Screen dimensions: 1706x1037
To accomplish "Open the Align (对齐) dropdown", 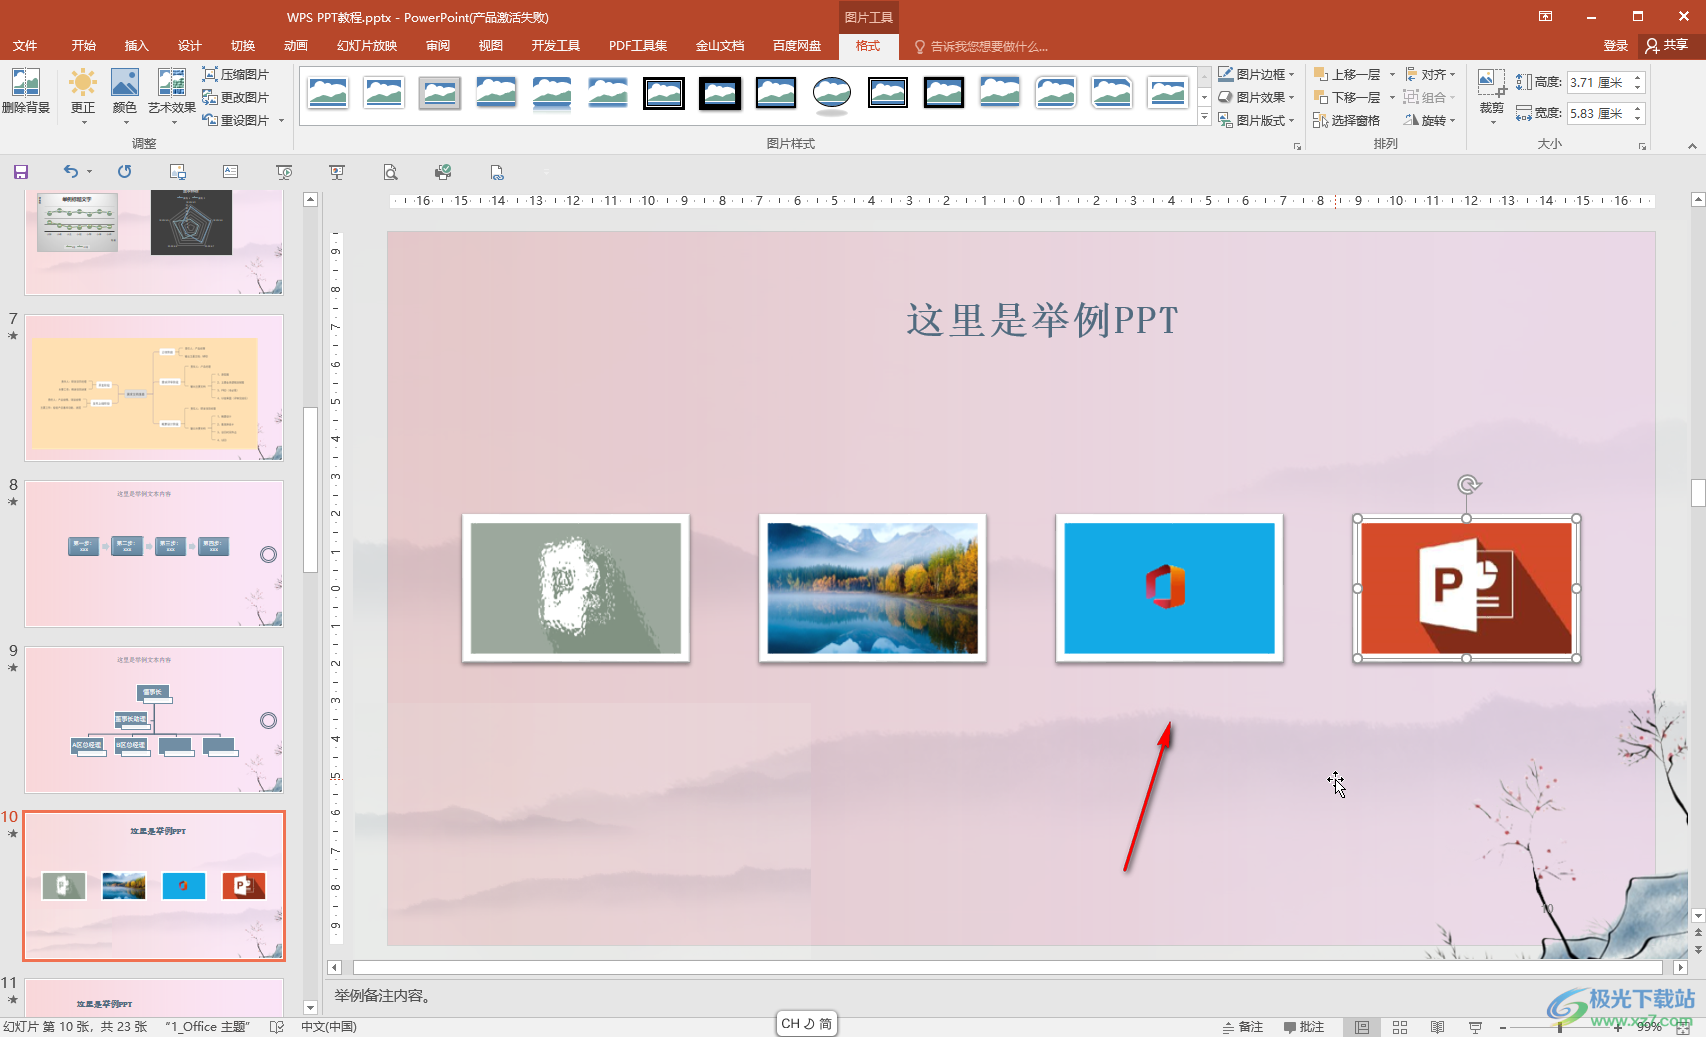I will (1430, 74).
